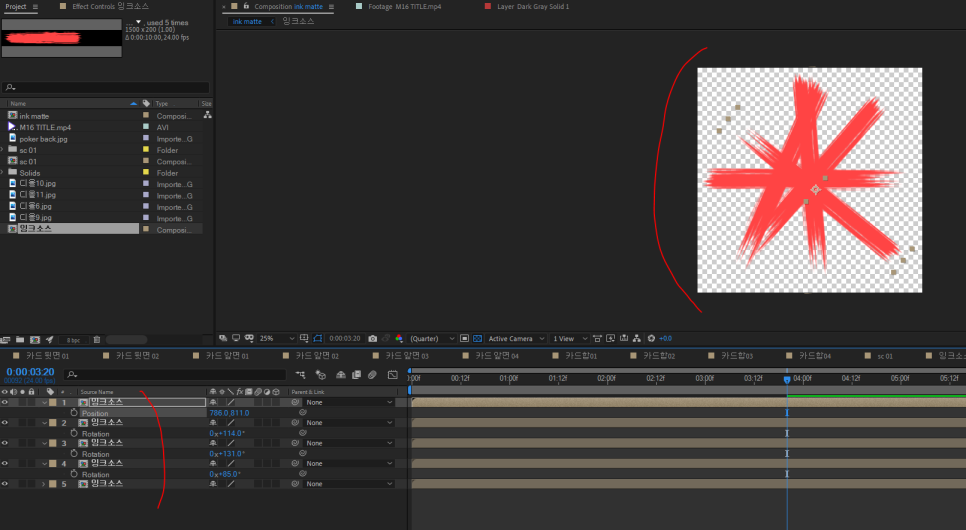Open the composition flowchart icon in viewer bar
Image resolution: width=966 pixels, height=530 pixels.
point(636,338)
